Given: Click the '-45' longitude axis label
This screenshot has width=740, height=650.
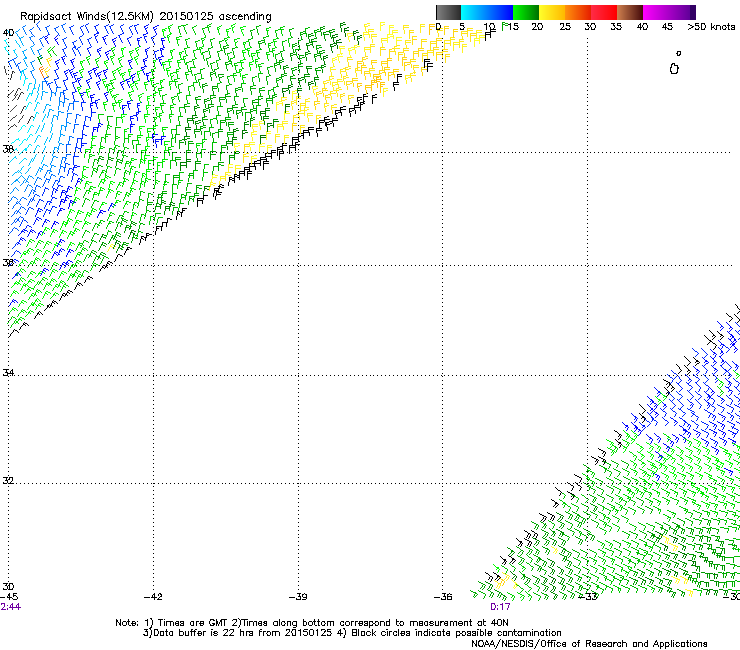Looking at the screenshot, I should tap(9, 597).
